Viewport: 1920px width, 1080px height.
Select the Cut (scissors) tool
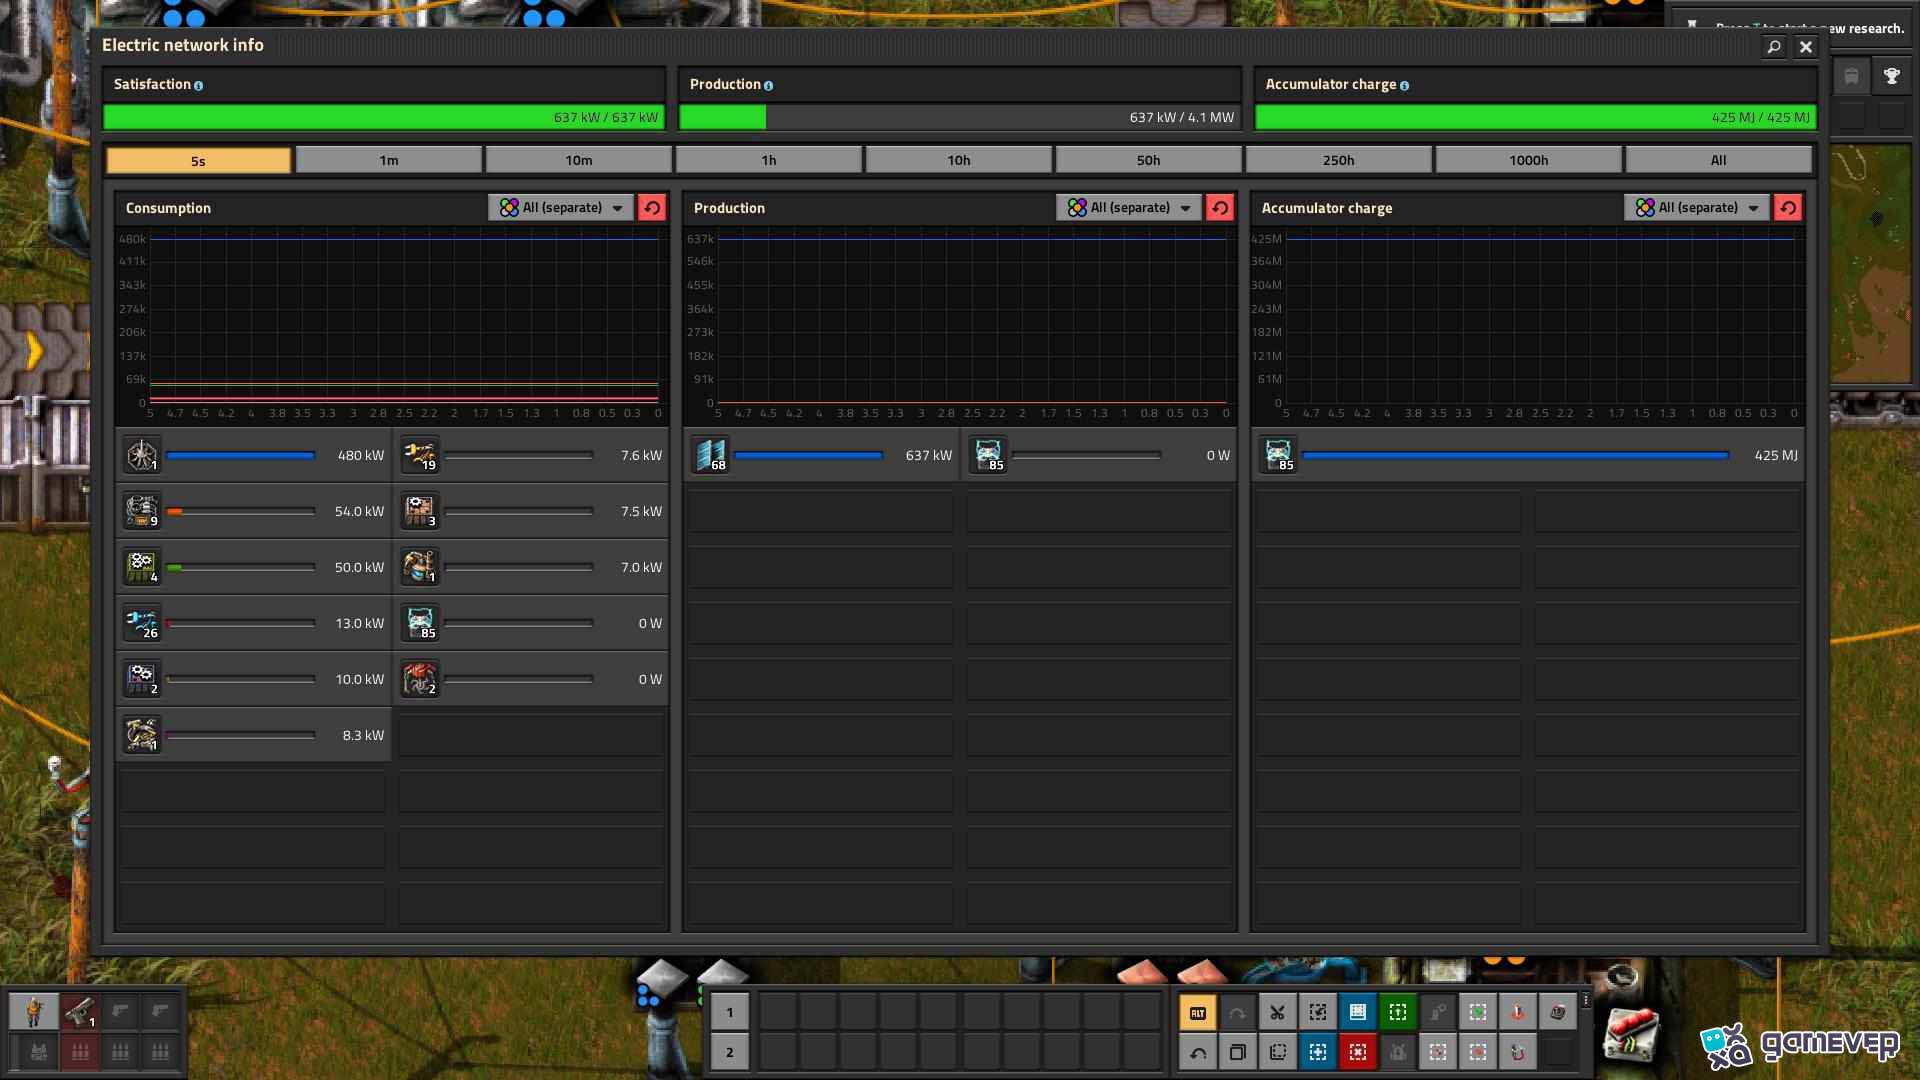click(x=1277, y=1013)
